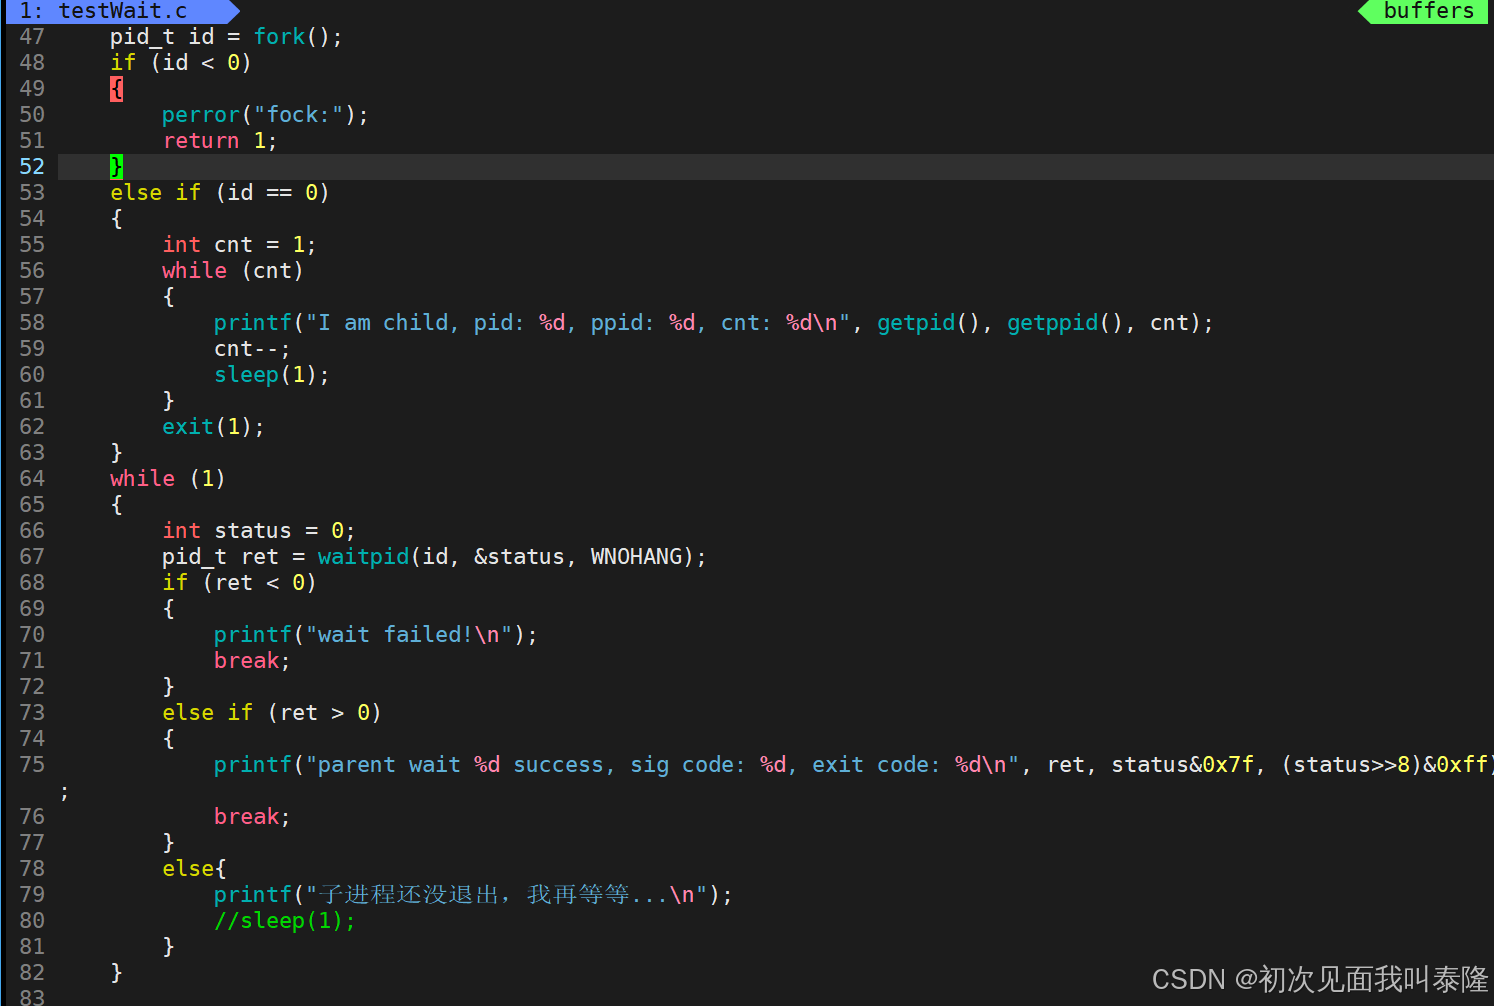Click the 'else{' on line 78
Image resolution: width=1494 pixels, height=1006 pixels.
point(194,869)
